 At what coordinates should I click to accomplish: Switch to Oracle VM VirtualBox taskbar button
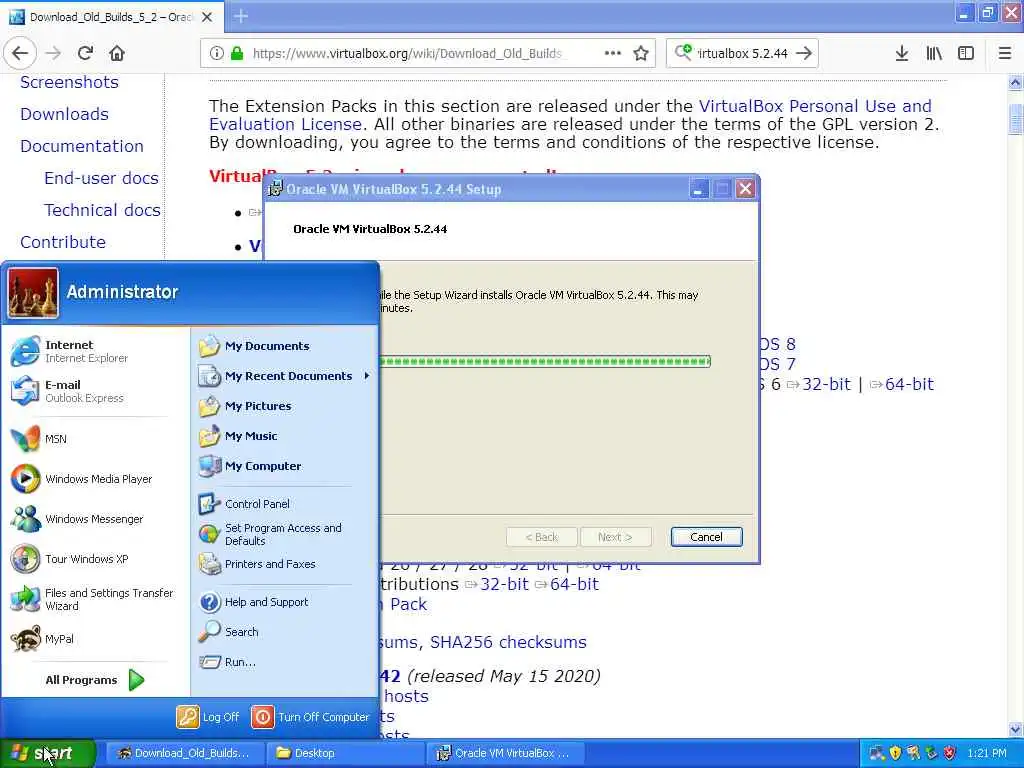(x=505, y=754)
